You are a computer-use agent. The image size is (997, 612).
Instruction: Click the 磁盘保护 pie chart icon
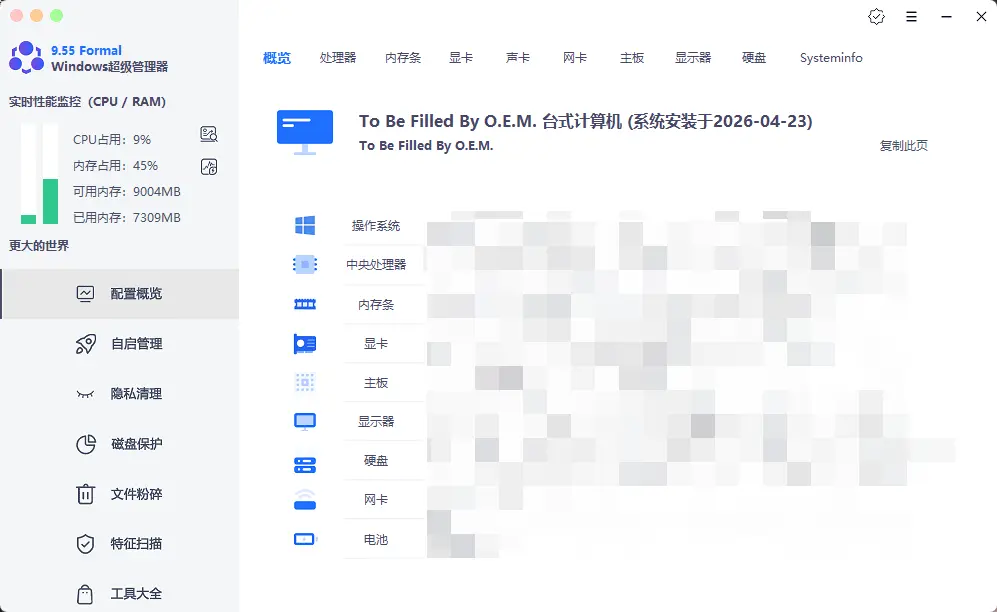86,444
